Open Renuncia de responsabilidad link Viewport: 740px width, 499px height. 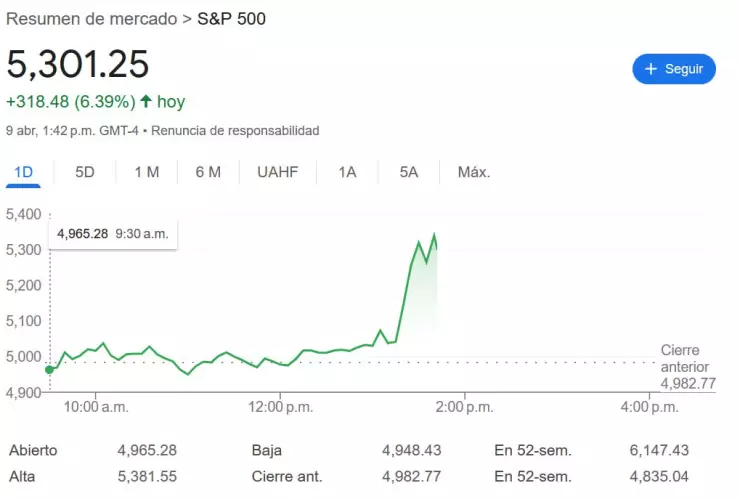236,131
